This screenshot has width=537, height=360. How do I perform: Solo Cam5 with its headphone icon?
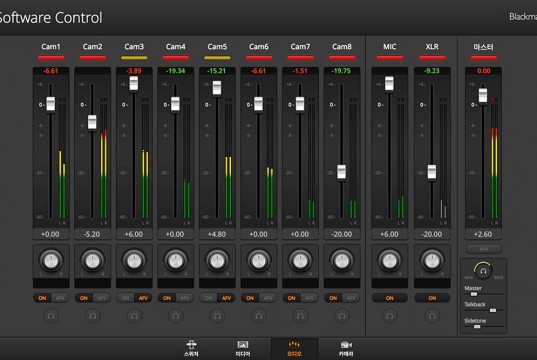point(217,315)
